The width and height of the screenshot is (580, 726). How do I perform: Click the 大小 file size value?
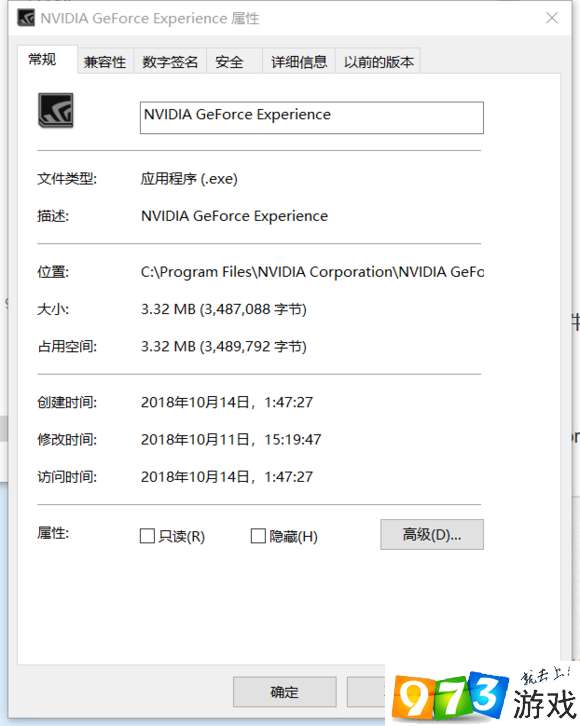tap(224, 309)
